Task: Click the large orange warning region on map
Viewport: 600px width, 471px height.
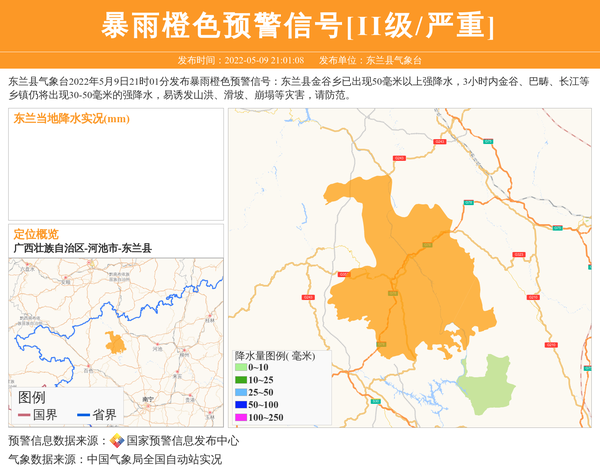Action: [400, 280]
